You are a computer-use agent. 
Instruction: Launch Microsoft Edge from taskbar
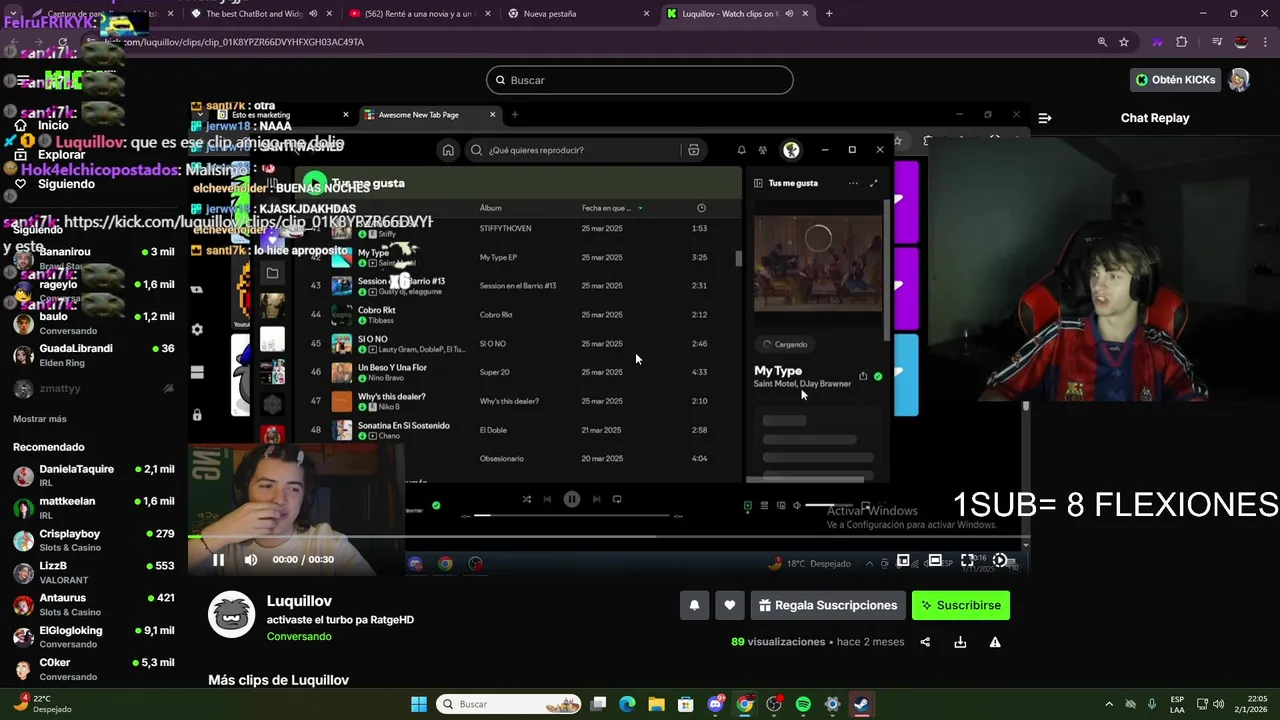(627, 704)
